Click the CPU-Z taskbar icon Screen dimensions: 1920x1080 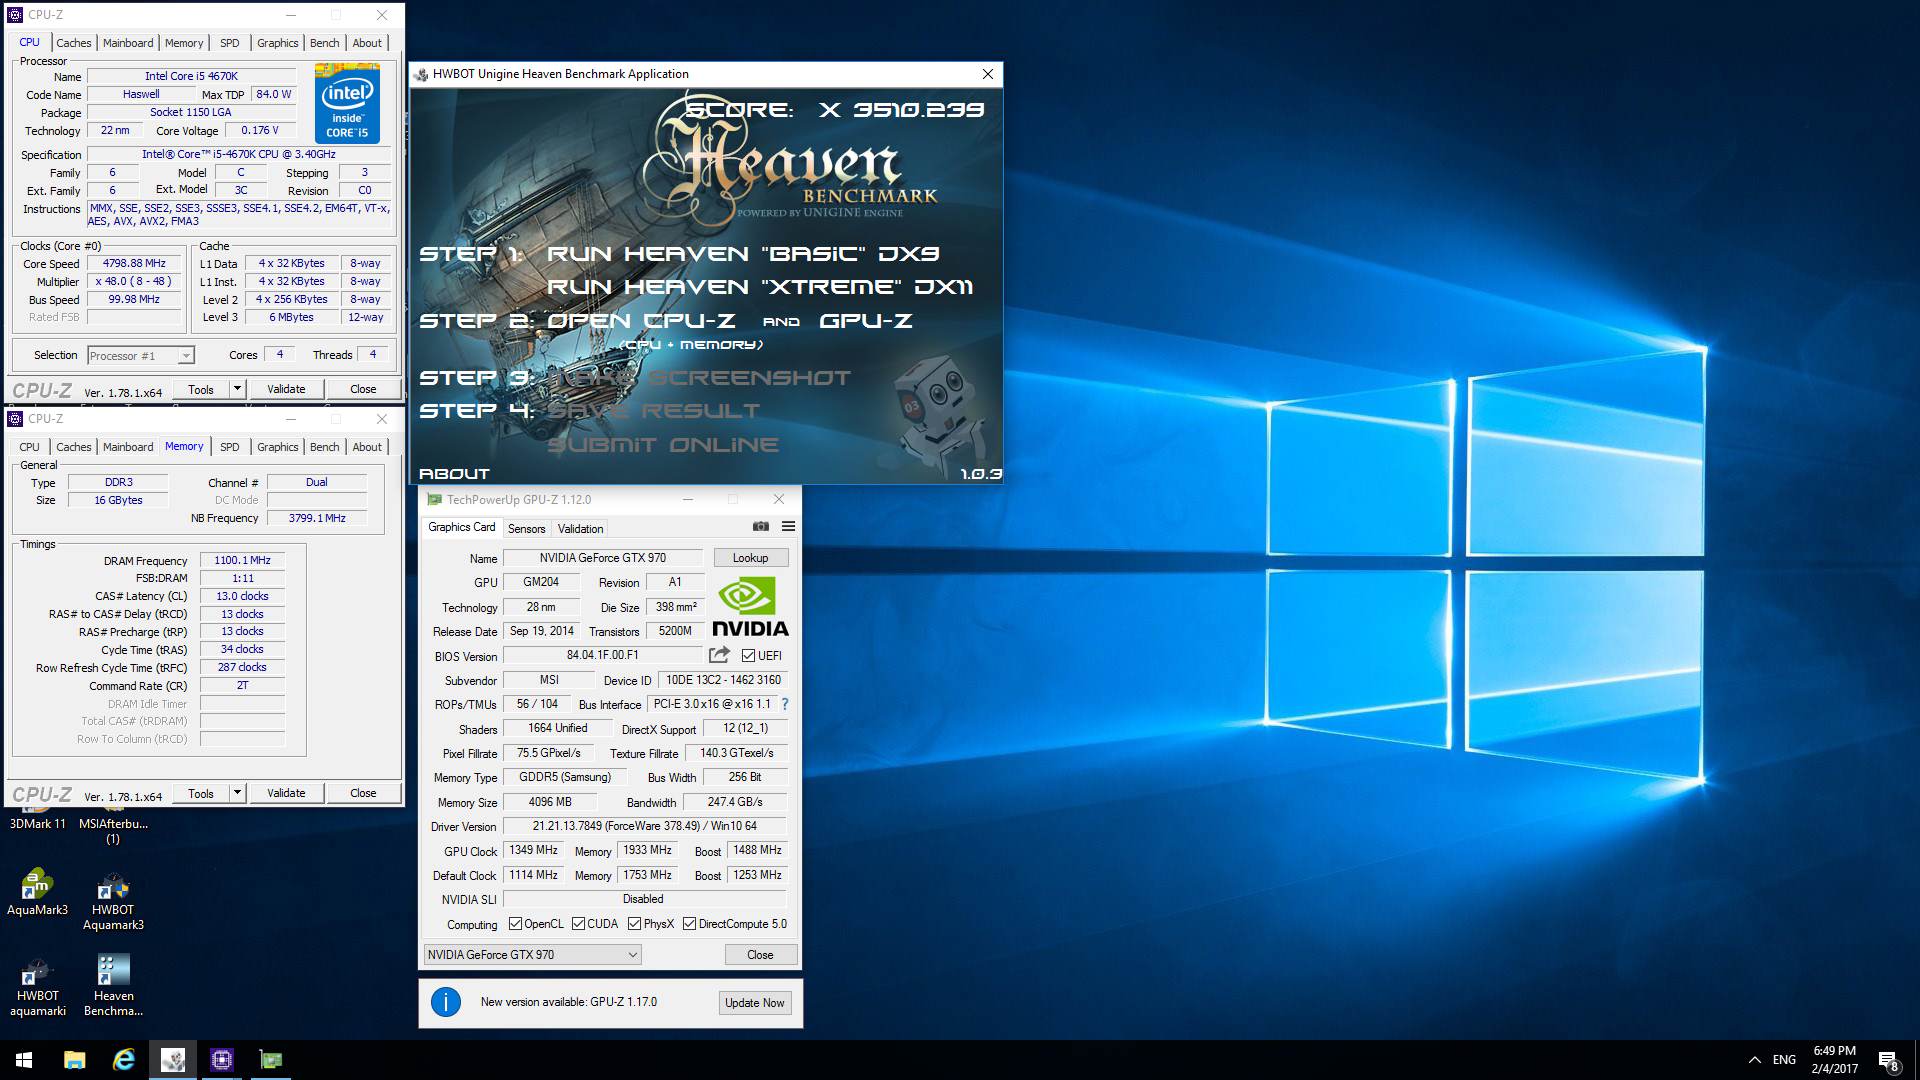point(221,1060)
